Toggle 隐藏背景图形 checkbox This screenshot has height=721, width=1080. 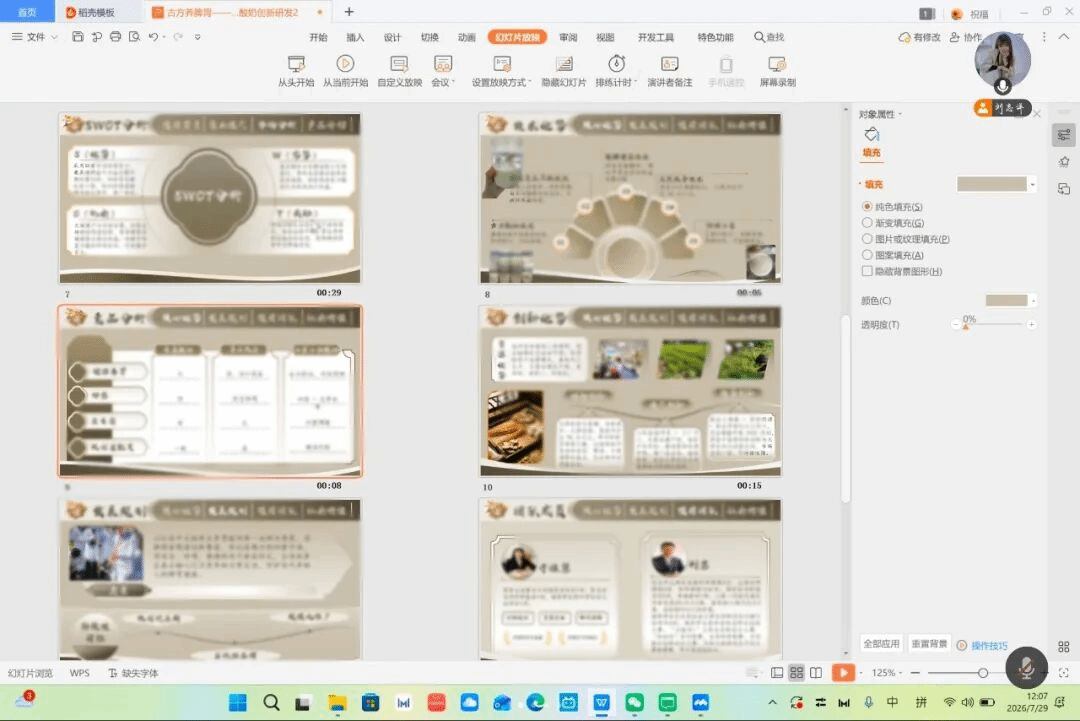click(867, 271)
